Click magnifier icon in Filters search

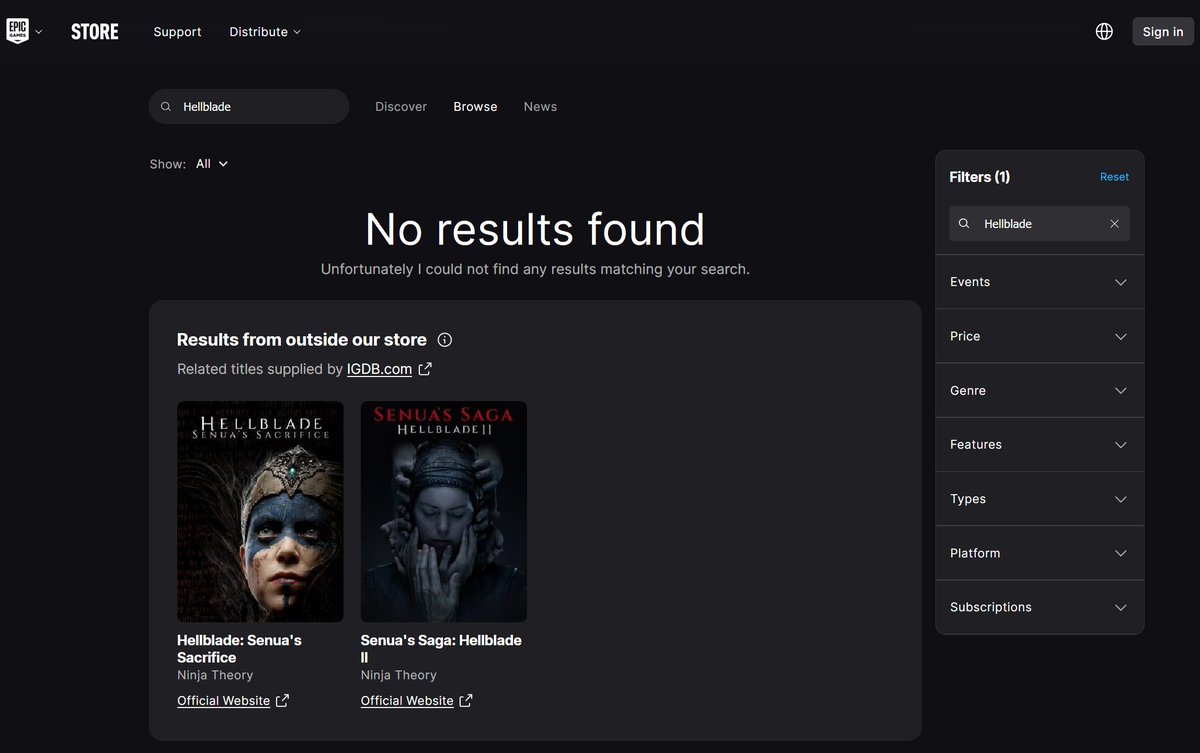click(964, 224)
